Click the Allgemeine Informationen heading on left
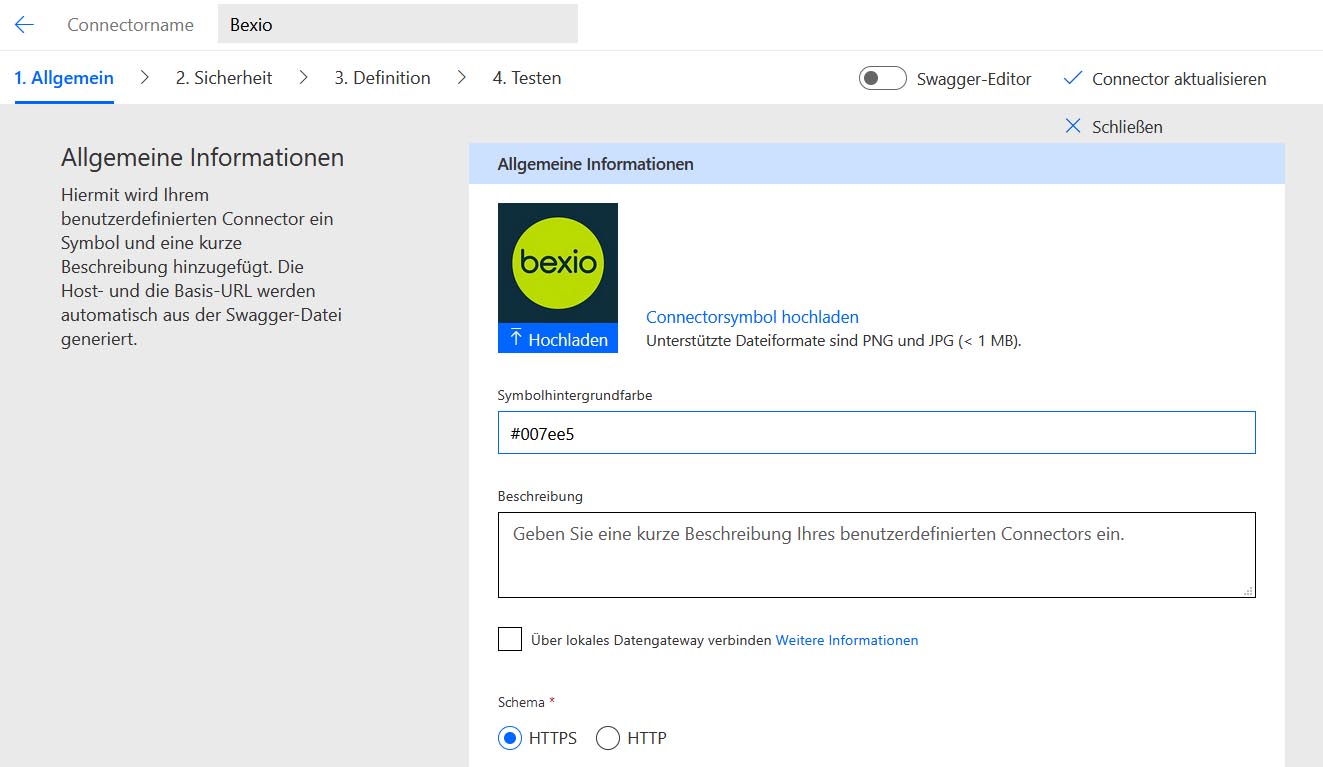The width and height of the screenshot is (1323, 767). 202,158
